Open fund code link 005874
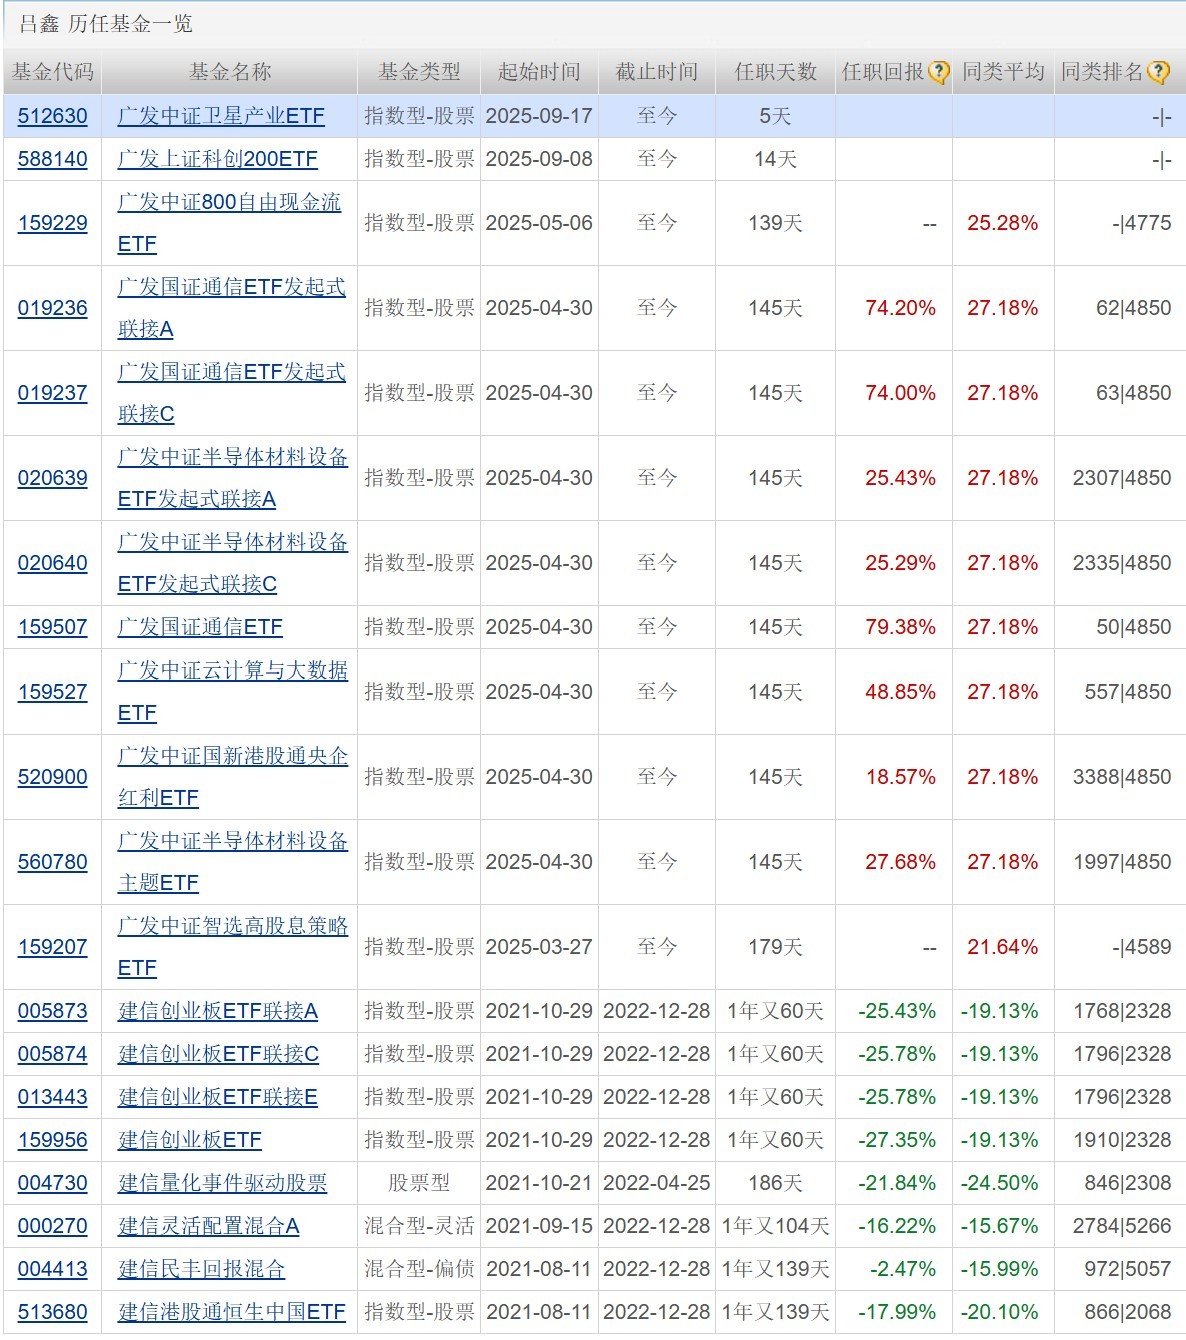 point(53,1054)
